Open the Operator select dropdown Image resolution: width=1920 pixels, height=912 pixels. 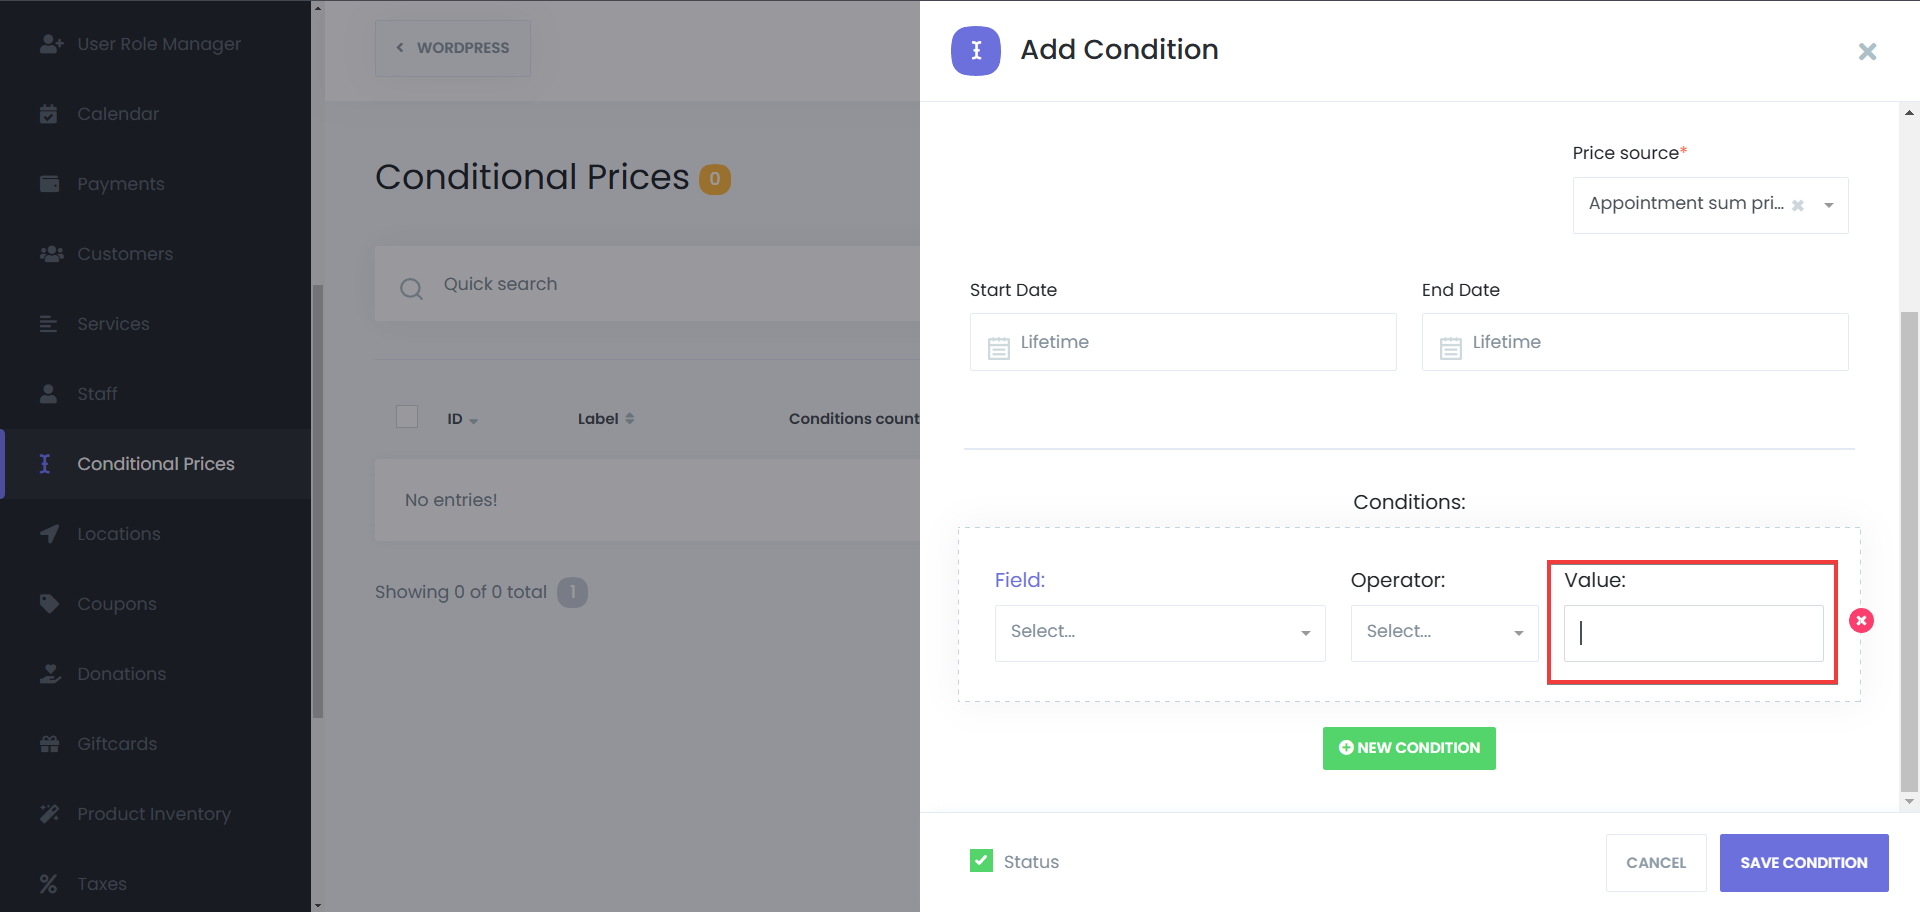[1443, 633]
